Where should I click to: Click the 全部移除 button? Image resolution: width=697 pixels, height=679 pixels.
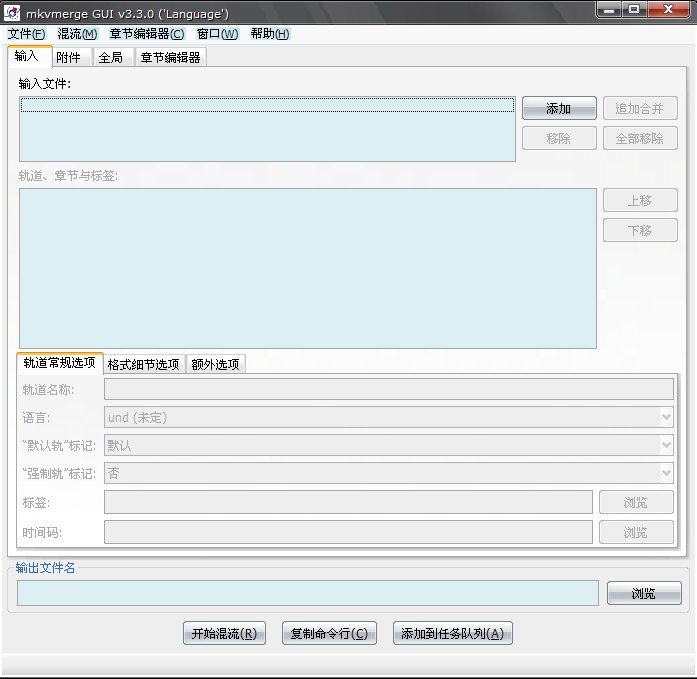[x=640, y=138]
